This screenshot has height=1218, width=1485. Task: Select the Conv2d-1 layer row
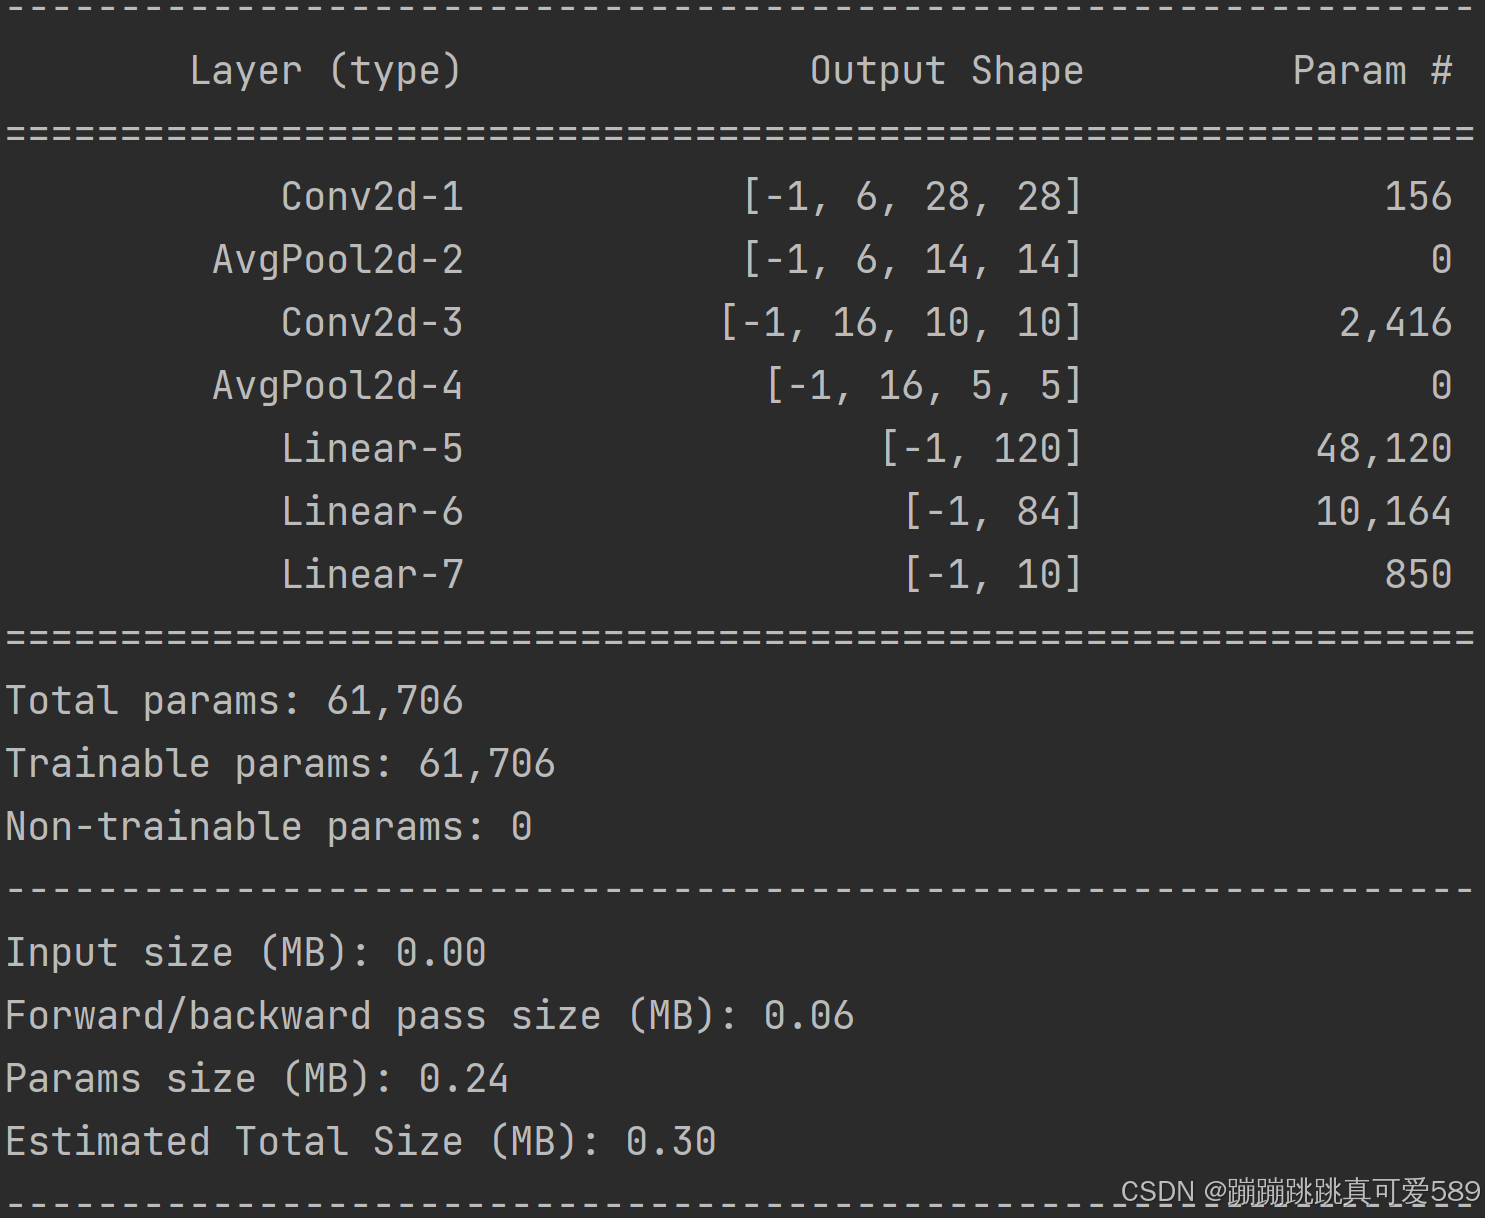tap(371, 196)
